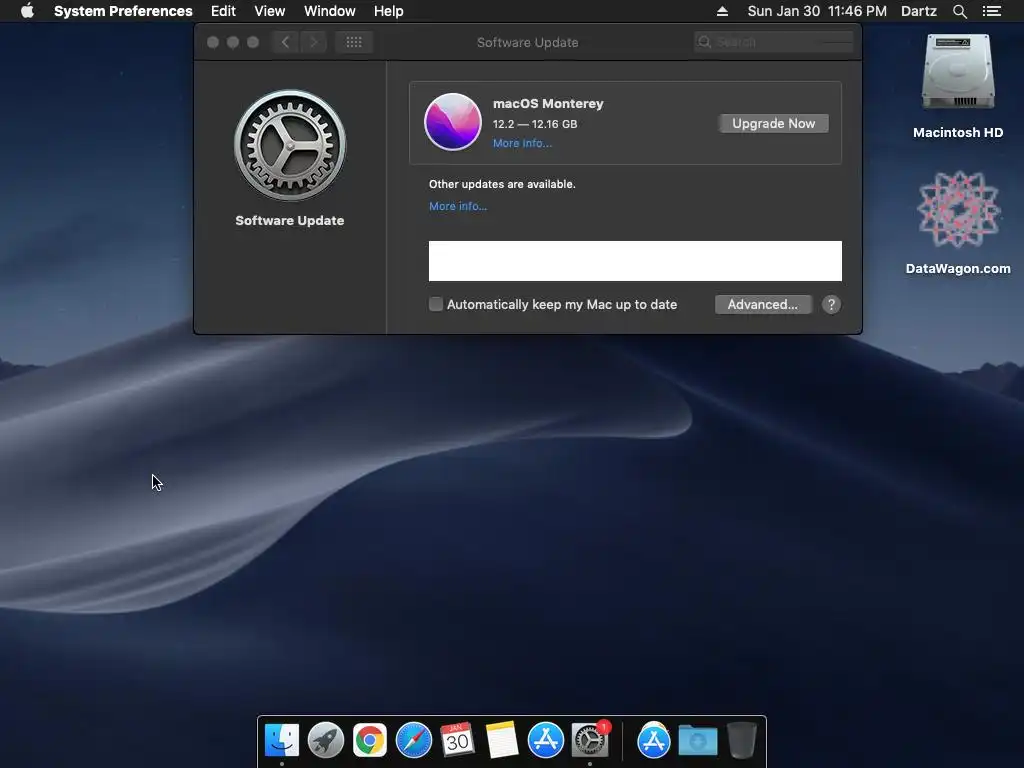Click the Upgrade Now button

click(x=773, y=123)
